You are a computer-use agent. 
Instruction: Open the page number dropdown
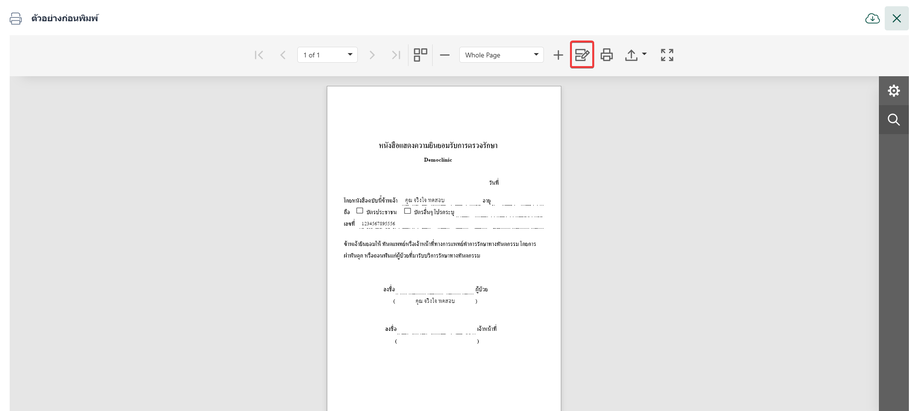pyautogui.click(x=350, y=55)
